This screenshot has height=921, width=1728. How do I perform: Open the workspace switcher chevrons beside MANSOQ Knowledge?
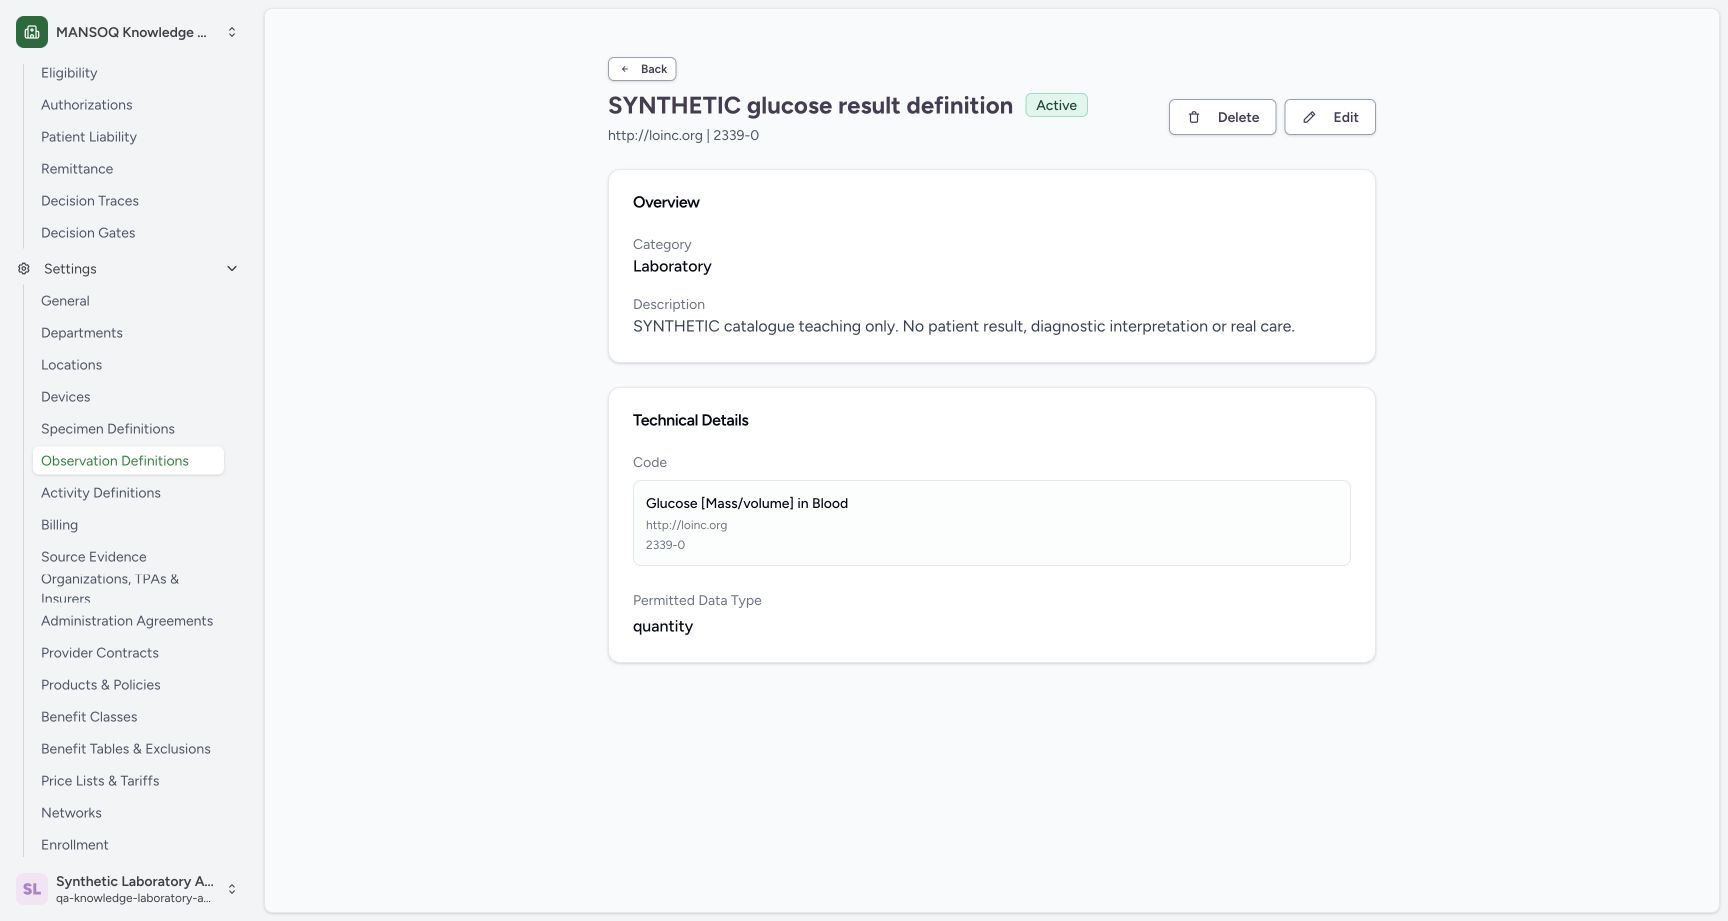pos(232,32)
